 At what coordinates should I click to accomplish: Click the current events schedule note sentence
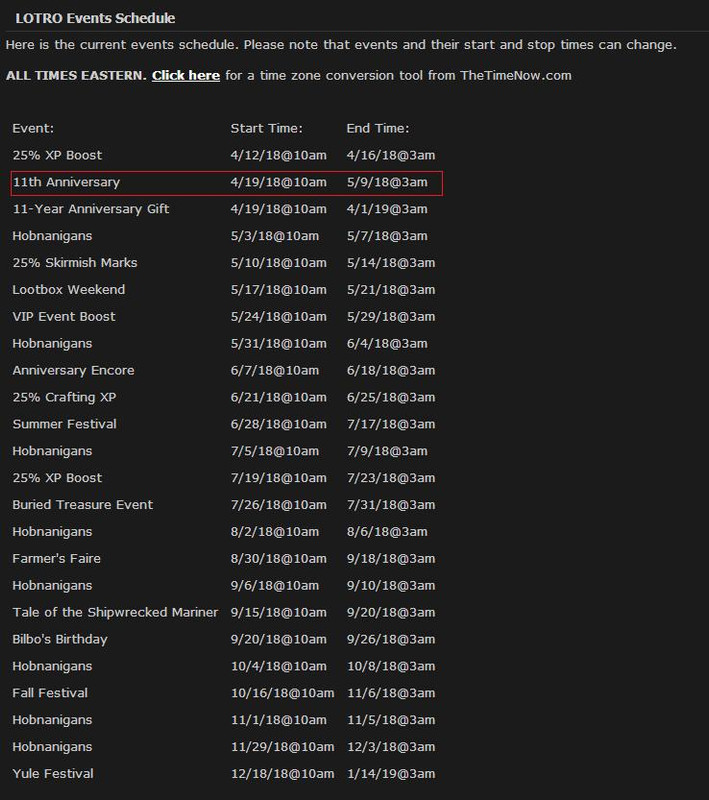[341, 45]
